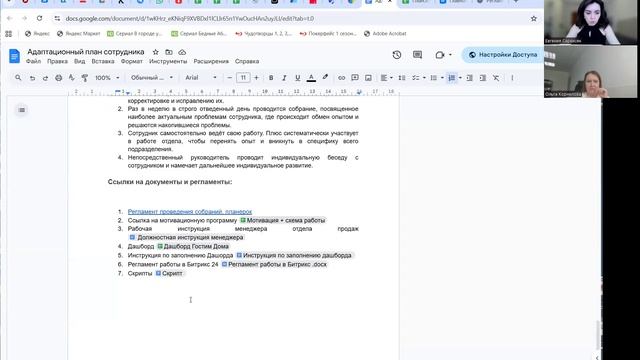Bookmark this page with the address bar star
This screenshot has width=640, height=360.
[x=533, y=18]
